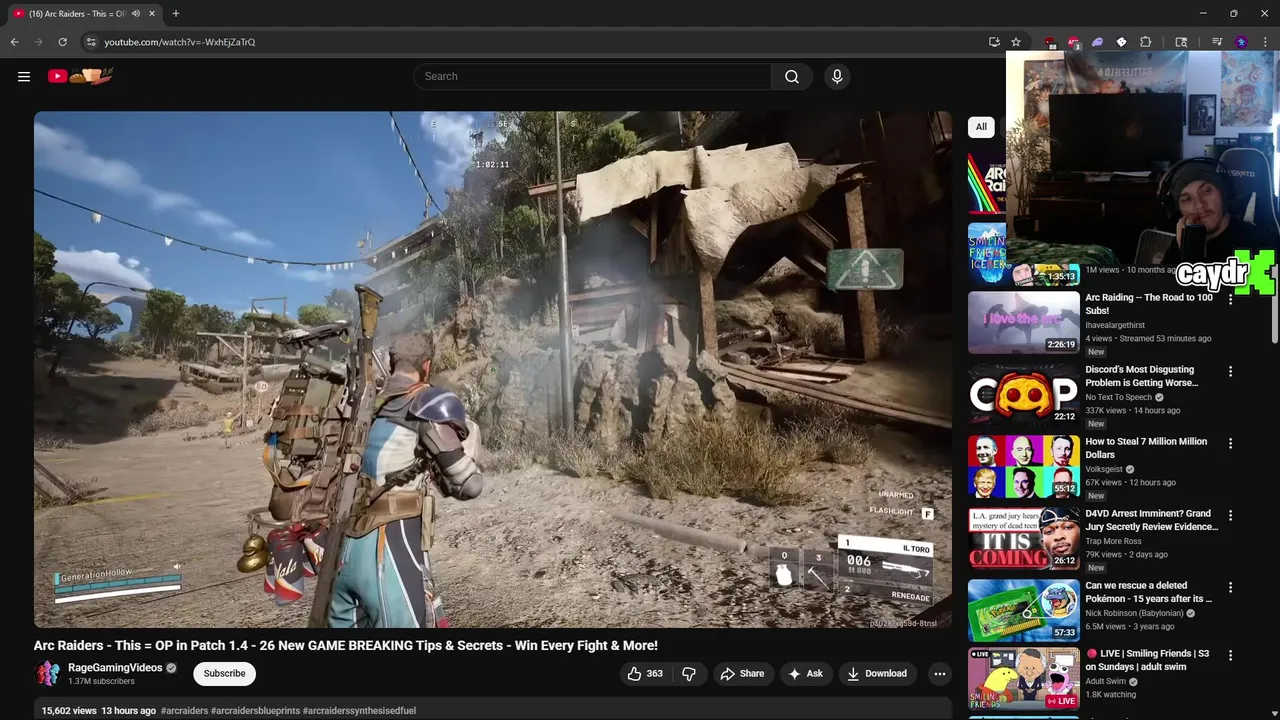Open How to Steal 7 Million thumbnail
This screenshot has width=1280, height=720.
1024,466
